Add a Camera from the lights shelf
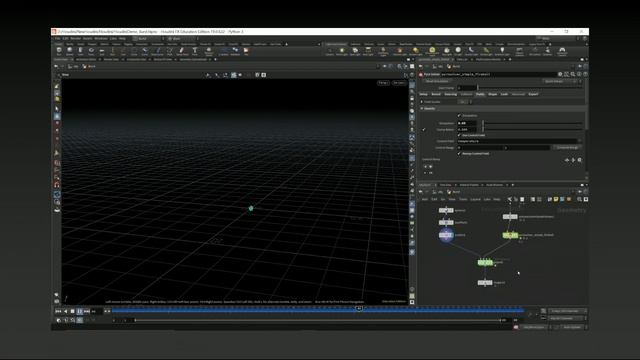The height and width of the screenshot is (360, 640). coord(330,51)
